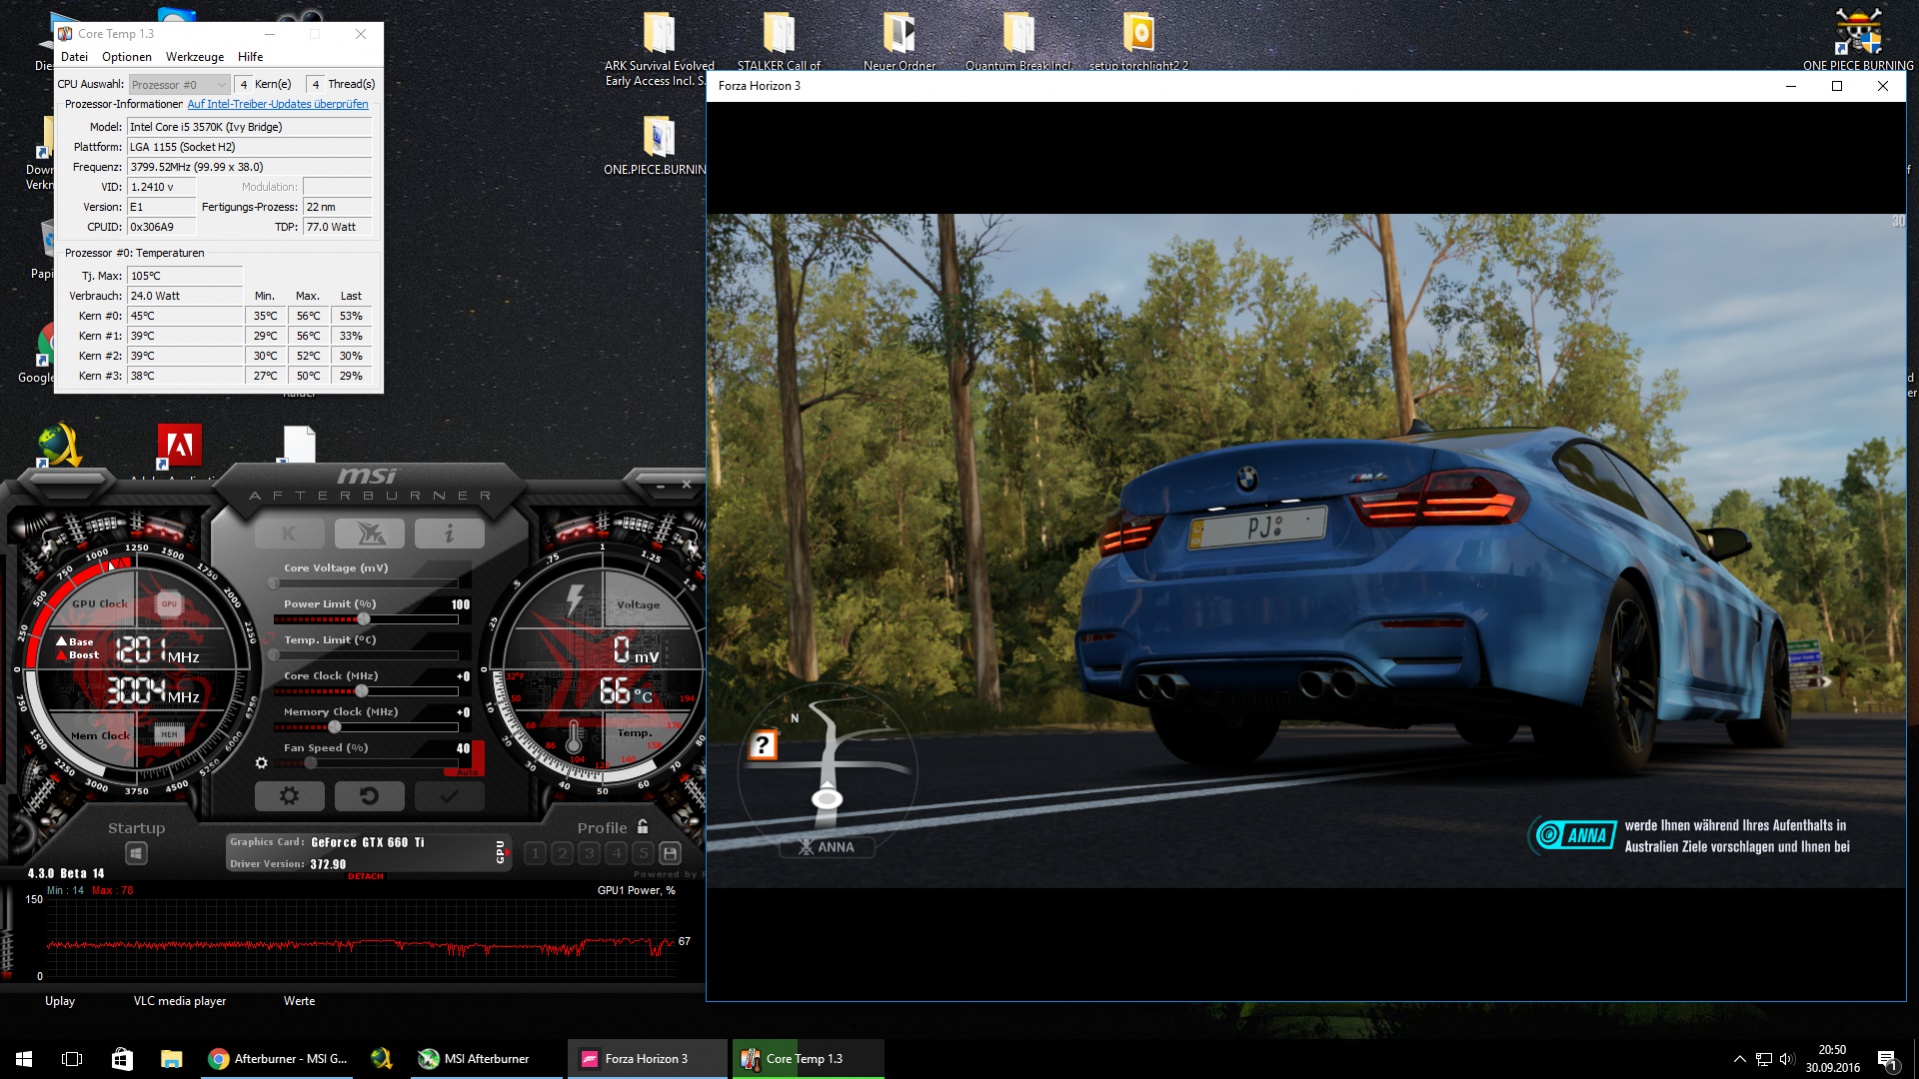
Task: Select profile slot 2 in Afterburner
Action: pos(562,853)
